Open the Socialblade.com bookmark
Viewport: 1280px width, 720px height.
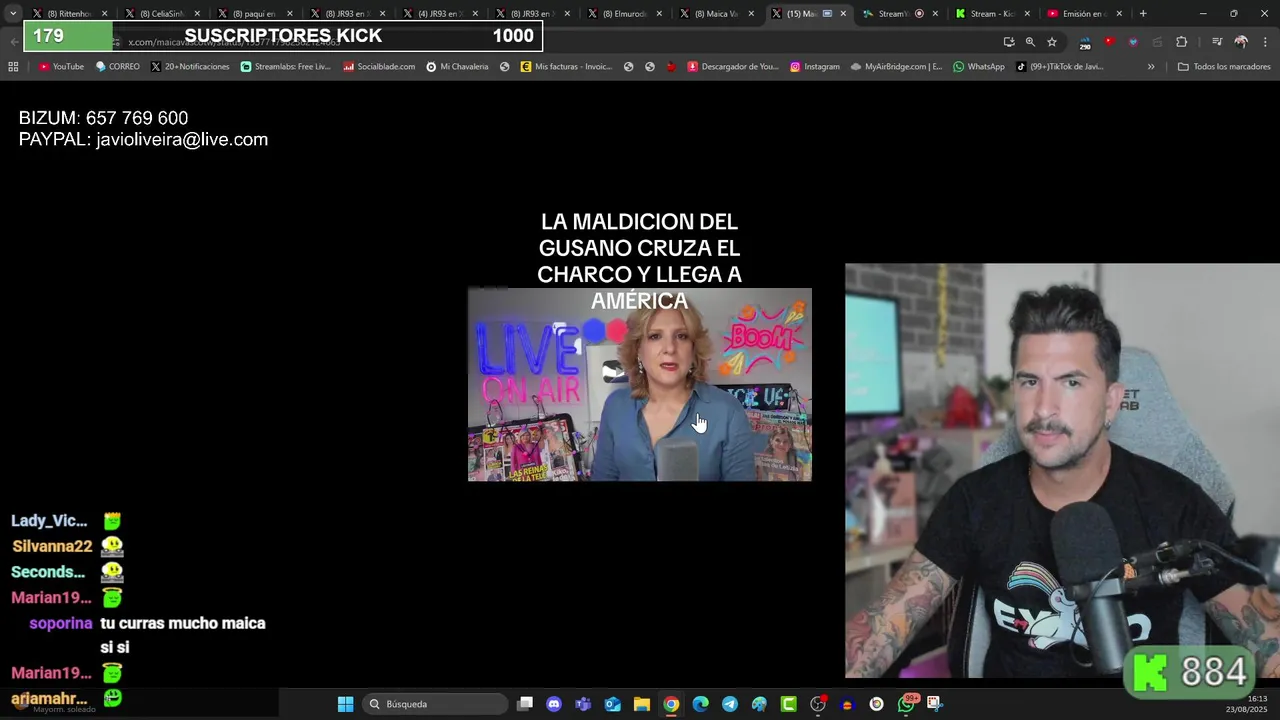tap(379, 67)
